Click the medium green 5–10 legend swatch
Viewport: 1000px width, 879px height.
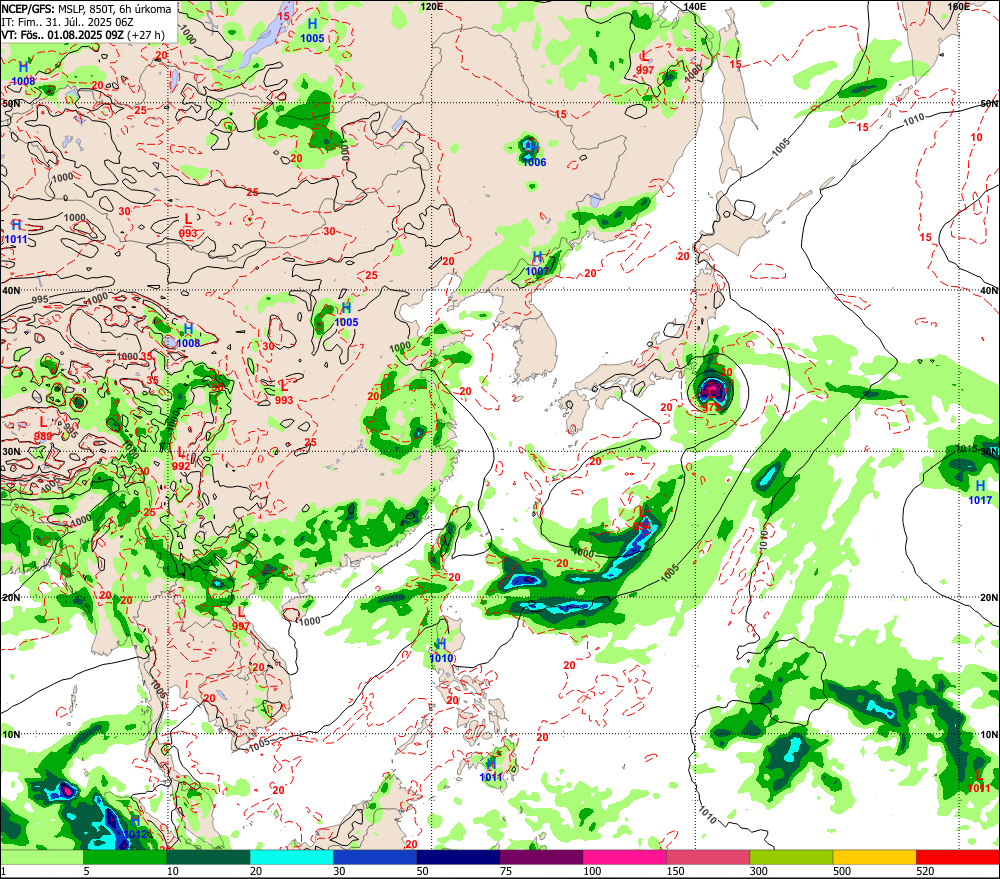[125, 857]
